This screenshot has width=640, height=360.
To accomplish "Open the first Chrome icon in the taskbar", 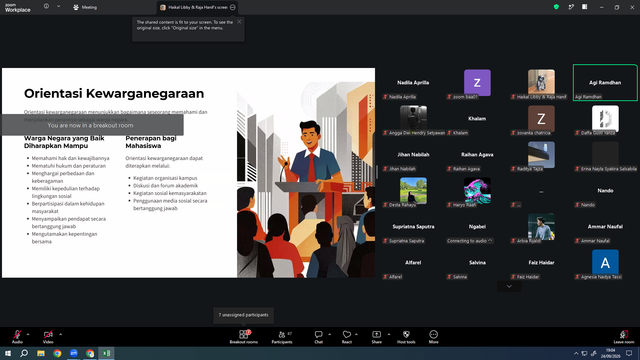I will tap(57, 353).
